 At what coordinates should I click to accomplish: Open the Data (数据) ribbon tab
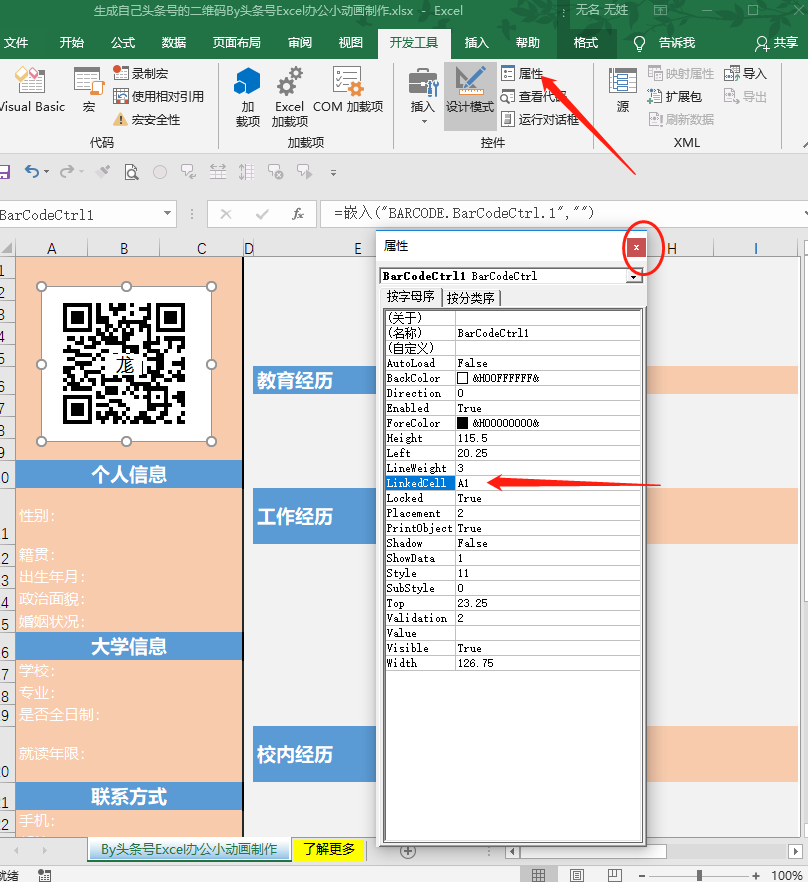click(x=174, y=43)
